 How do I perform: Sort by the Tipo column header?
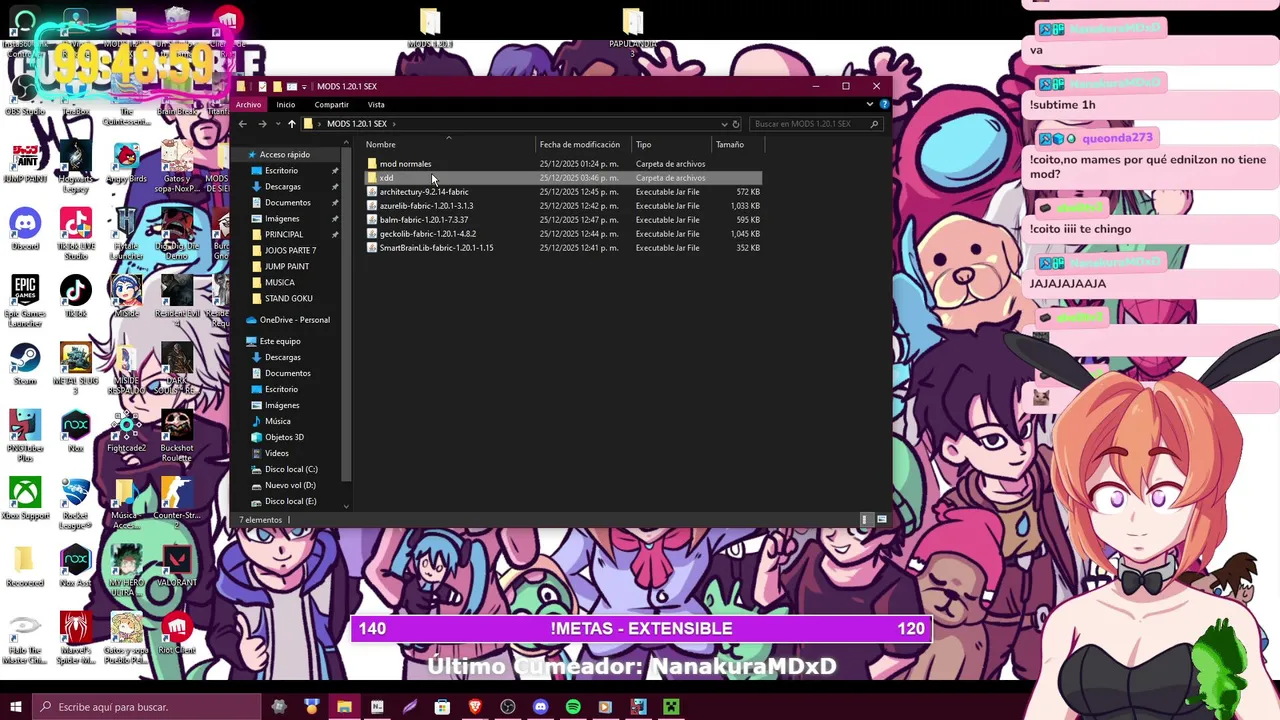tap(672, 145)
